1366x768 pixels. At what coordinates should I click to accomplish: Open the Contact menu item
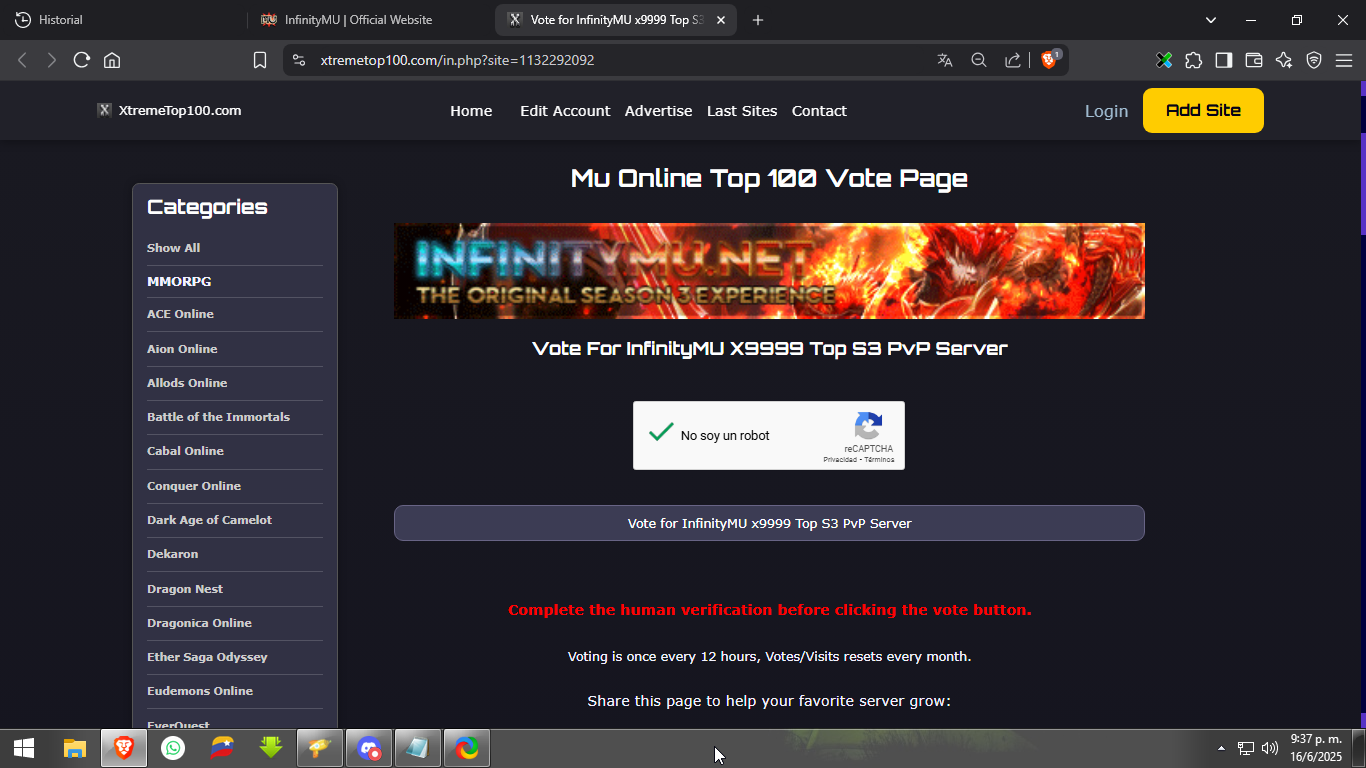(x=819, y=111)
